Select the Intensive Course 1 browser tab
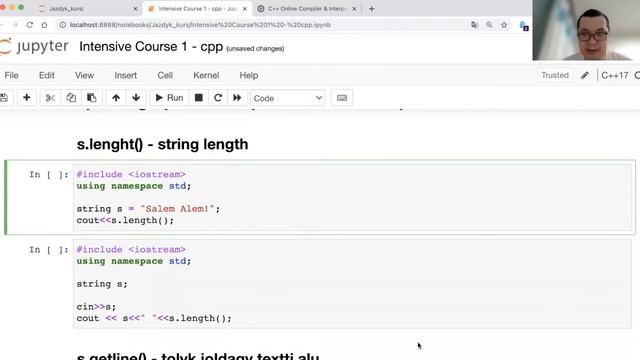This screenshot has width=640, height=360. point(198,9)
